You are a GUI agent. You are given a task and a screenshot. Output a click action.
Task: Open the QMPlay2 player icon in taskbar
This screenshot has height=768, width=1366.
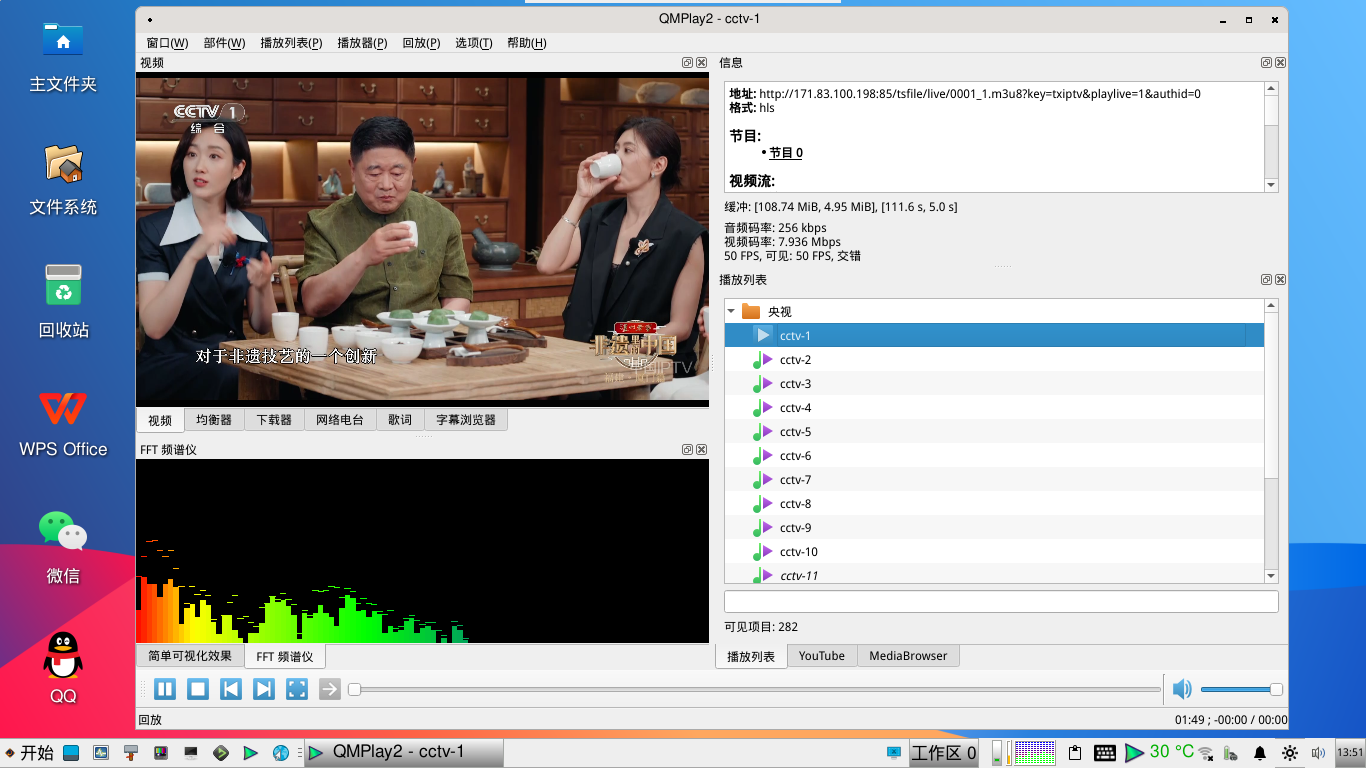[x=314, y=752]
